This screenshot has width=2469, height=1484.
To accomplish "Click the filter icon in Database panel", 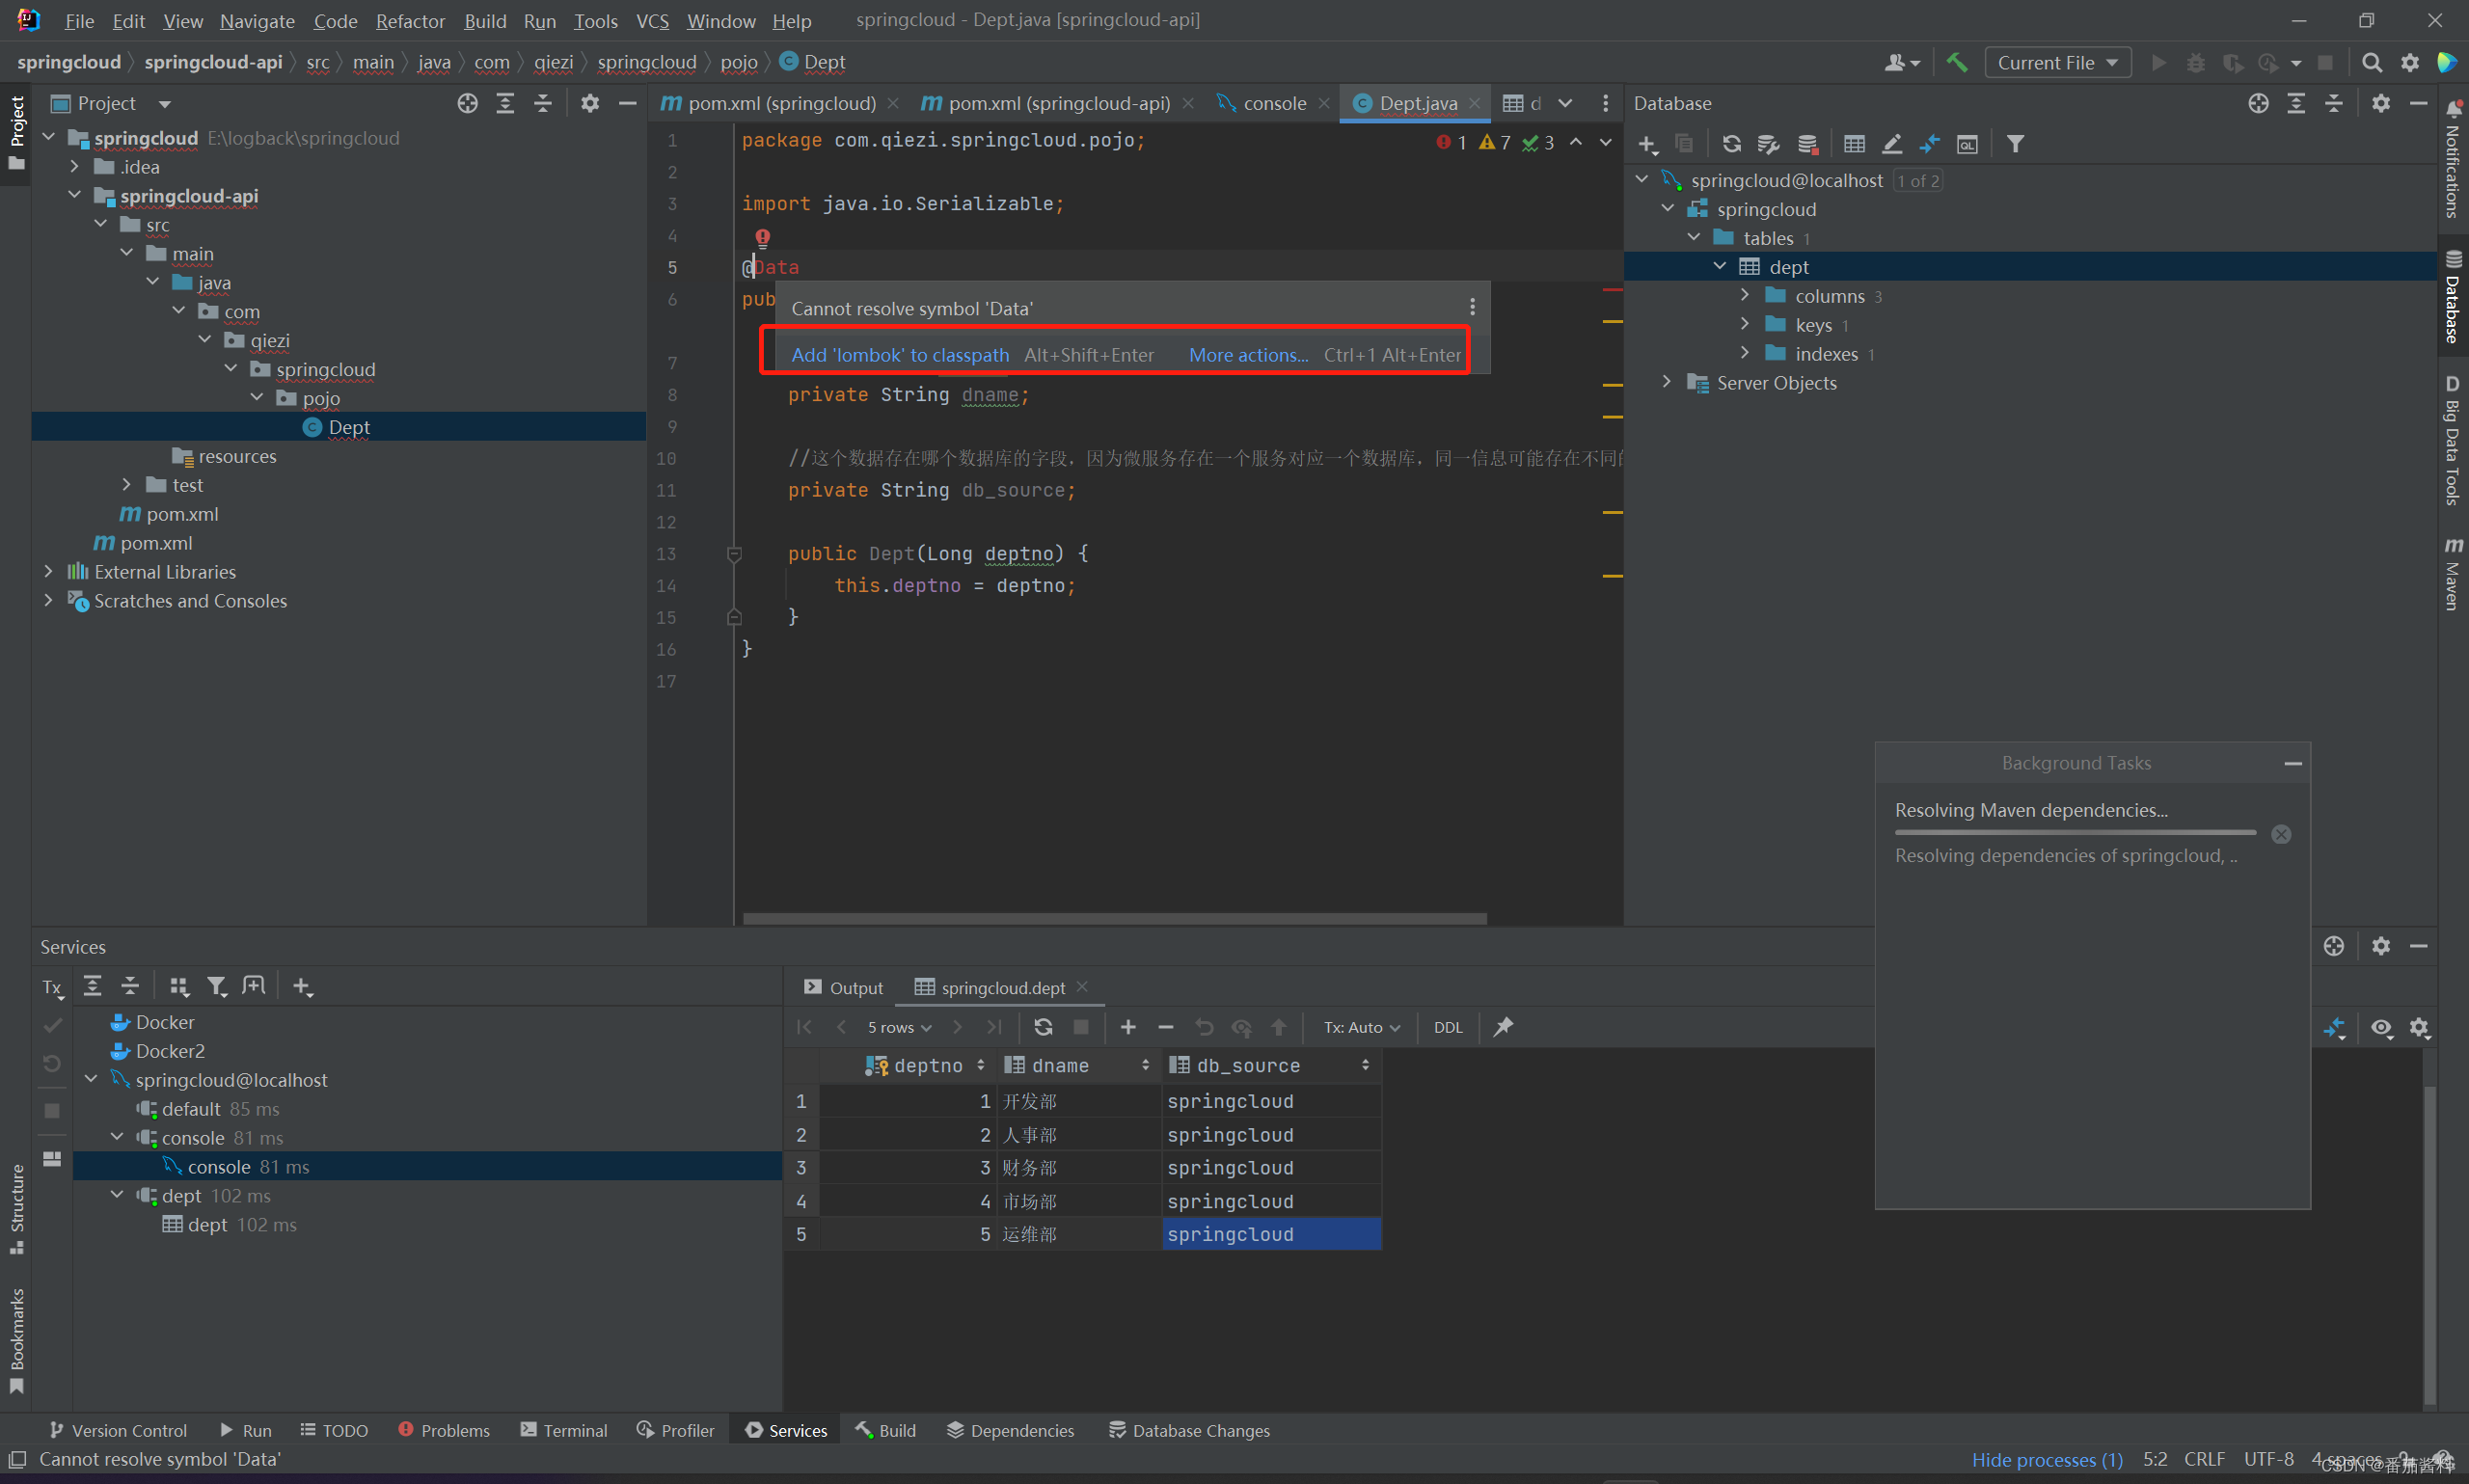I will pos(2015,144).
